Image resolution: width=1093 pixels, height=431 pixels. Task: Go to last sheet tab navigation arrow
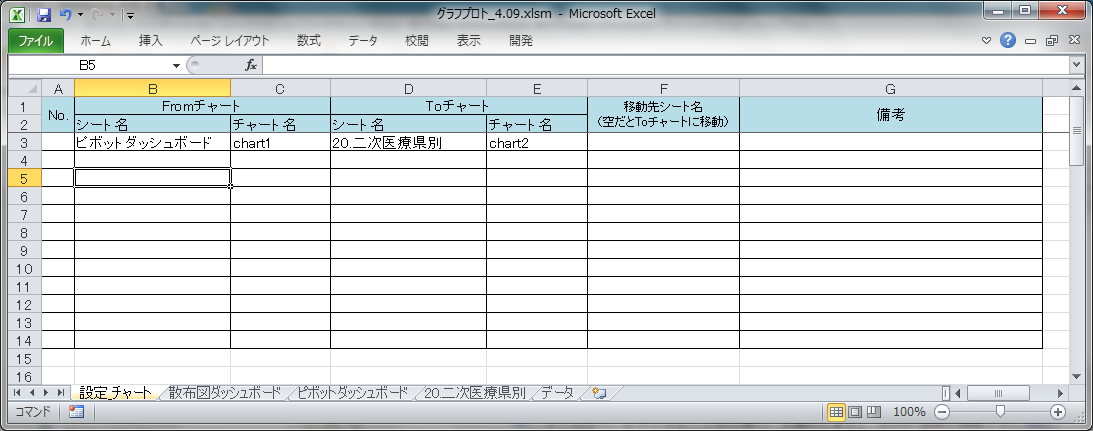(x=61, y=393)
